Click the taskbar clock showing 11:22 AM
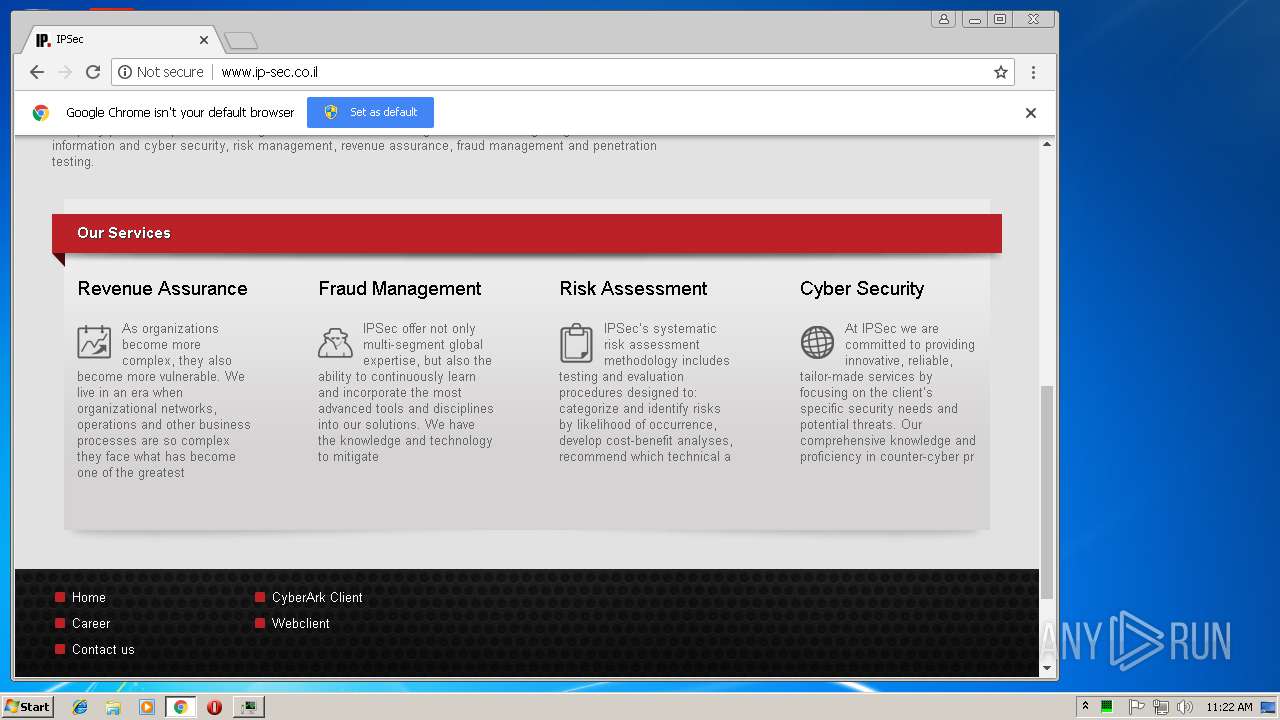 1229,707
